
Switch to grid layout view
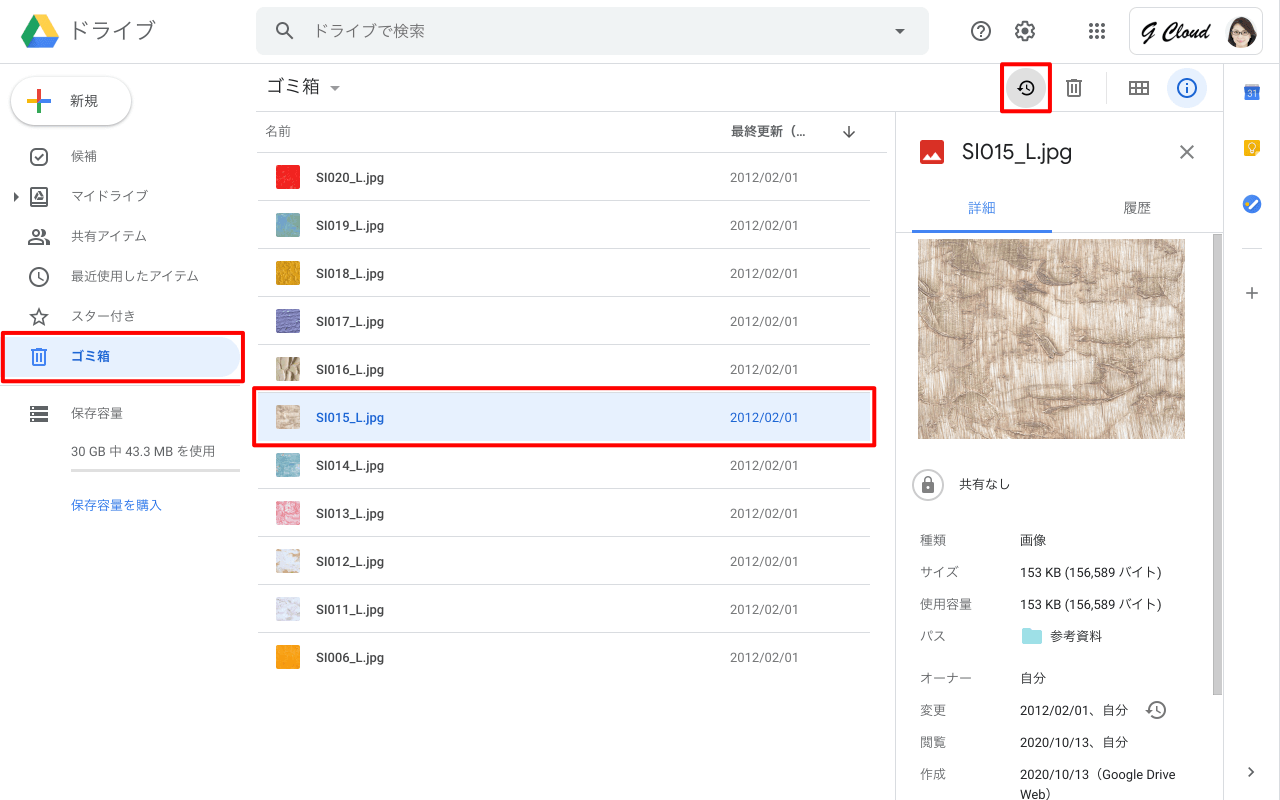click(1138, 88)
